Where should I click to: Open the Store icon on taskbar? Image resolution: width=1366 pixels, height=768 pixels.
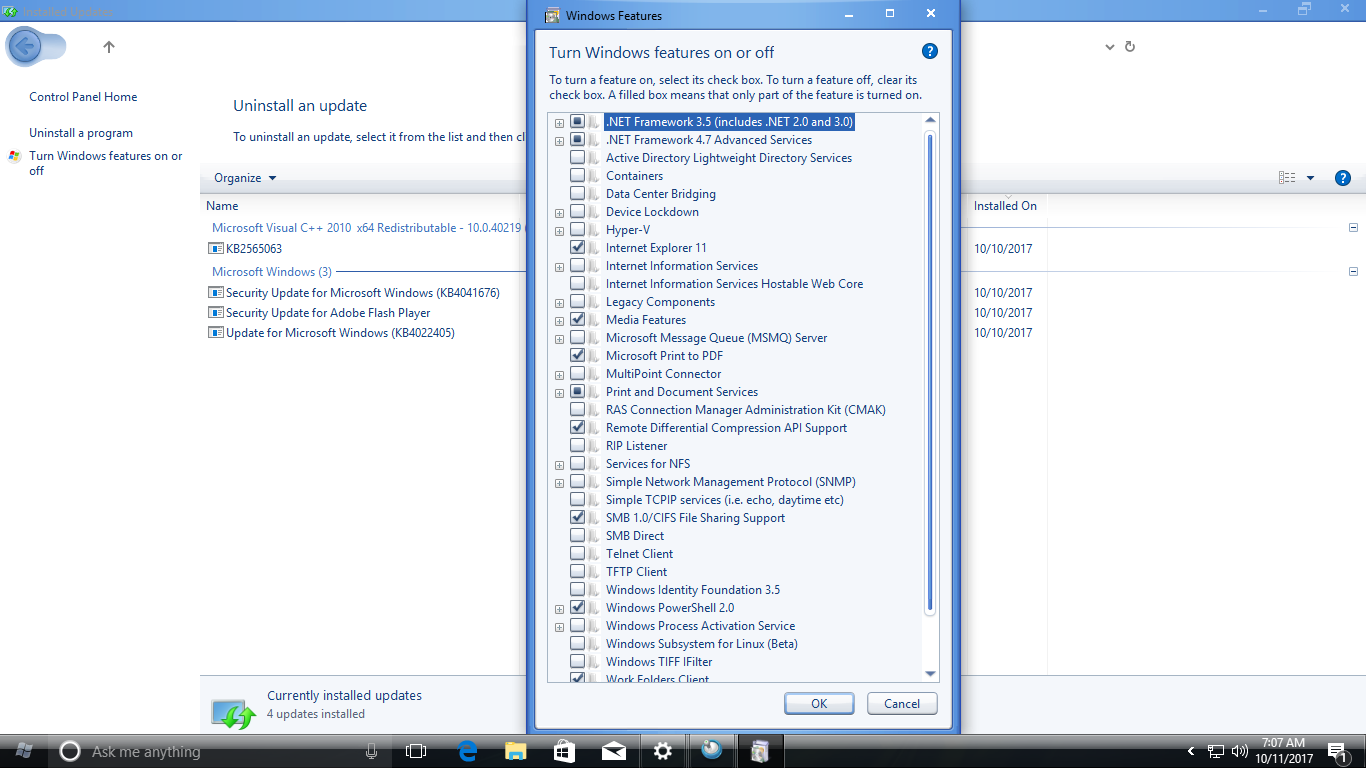point(564,751)
